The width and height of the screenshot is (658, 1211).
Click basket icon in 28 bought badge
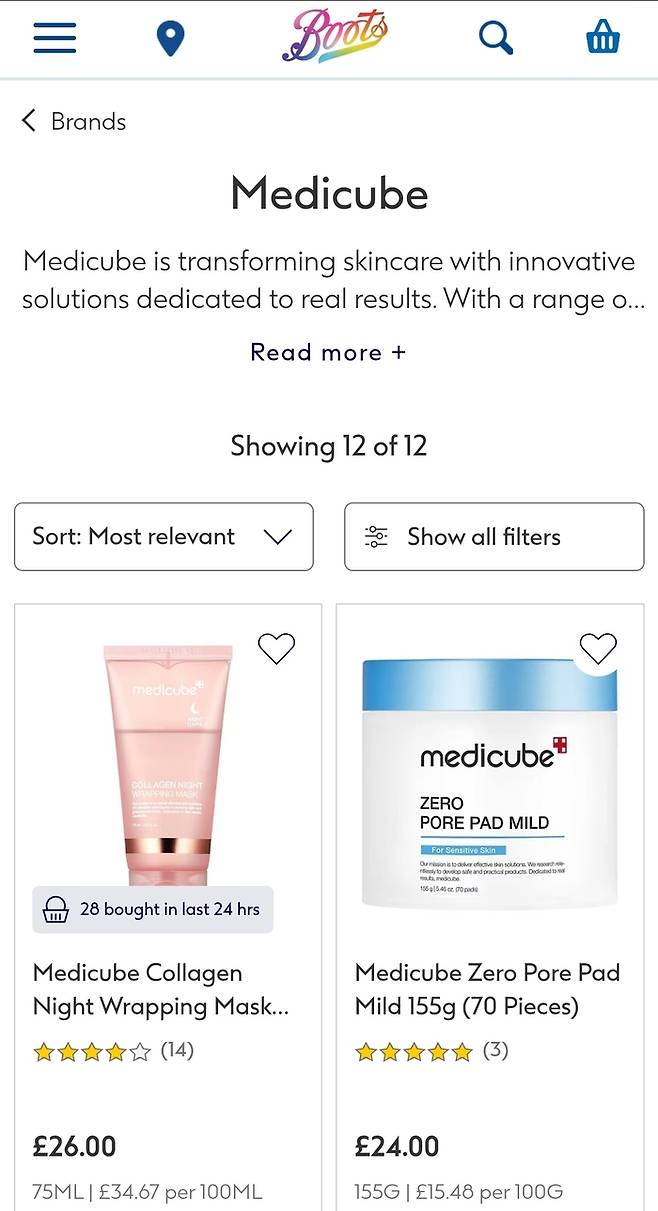56,910
